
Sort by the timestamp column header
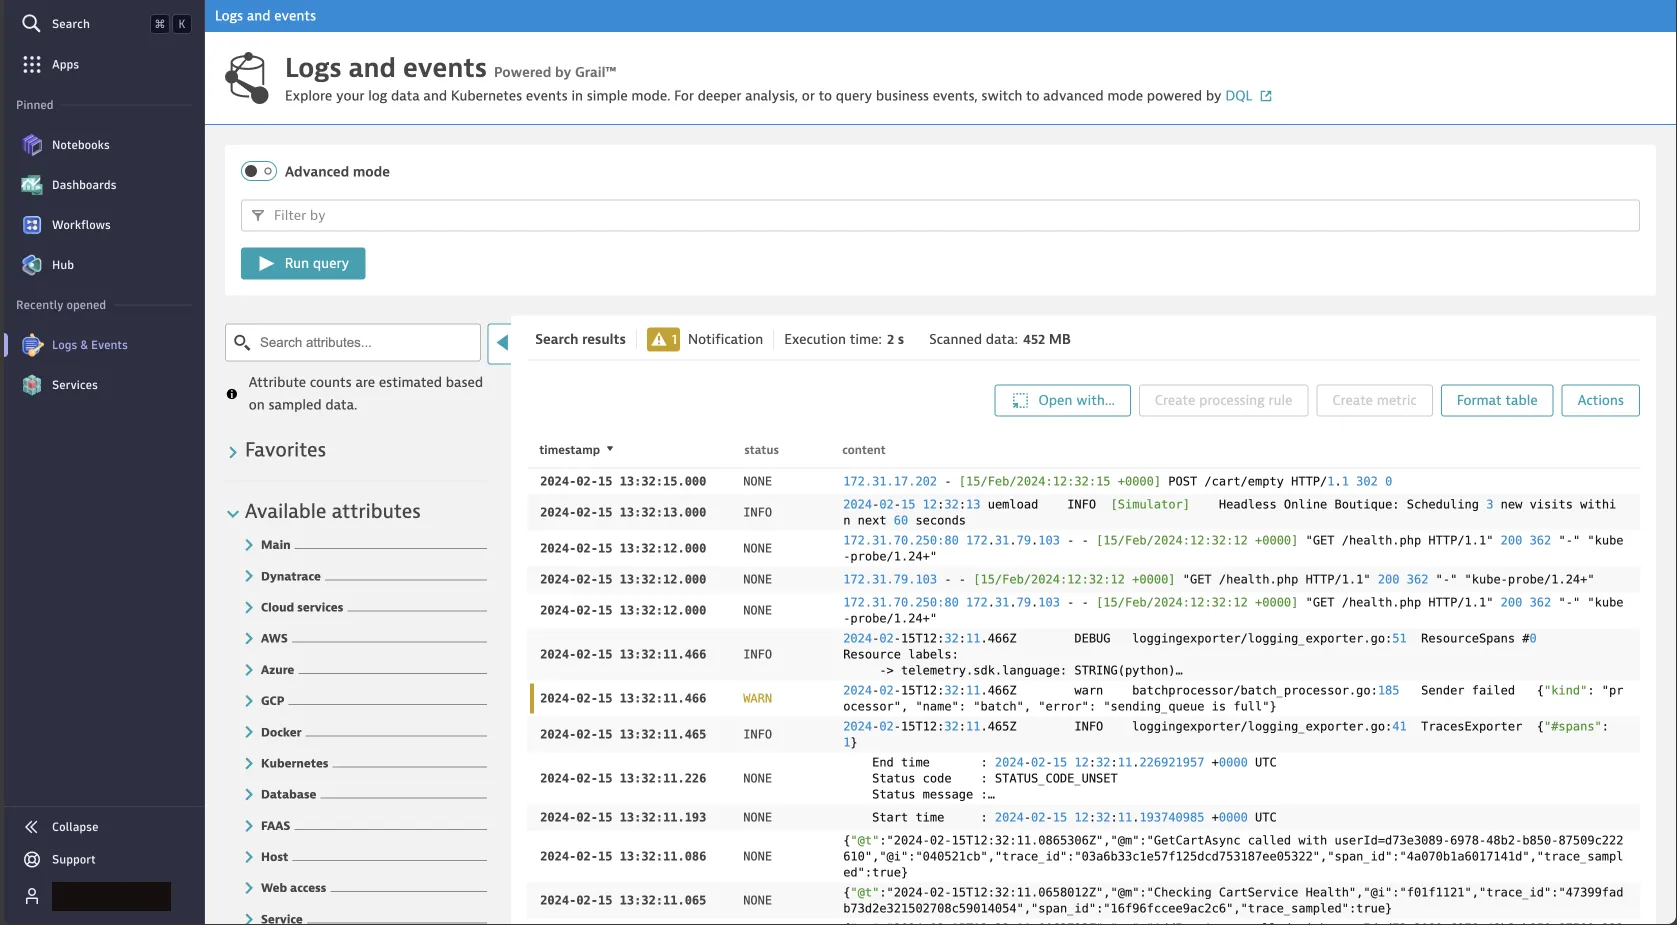[x=576, y=450]
